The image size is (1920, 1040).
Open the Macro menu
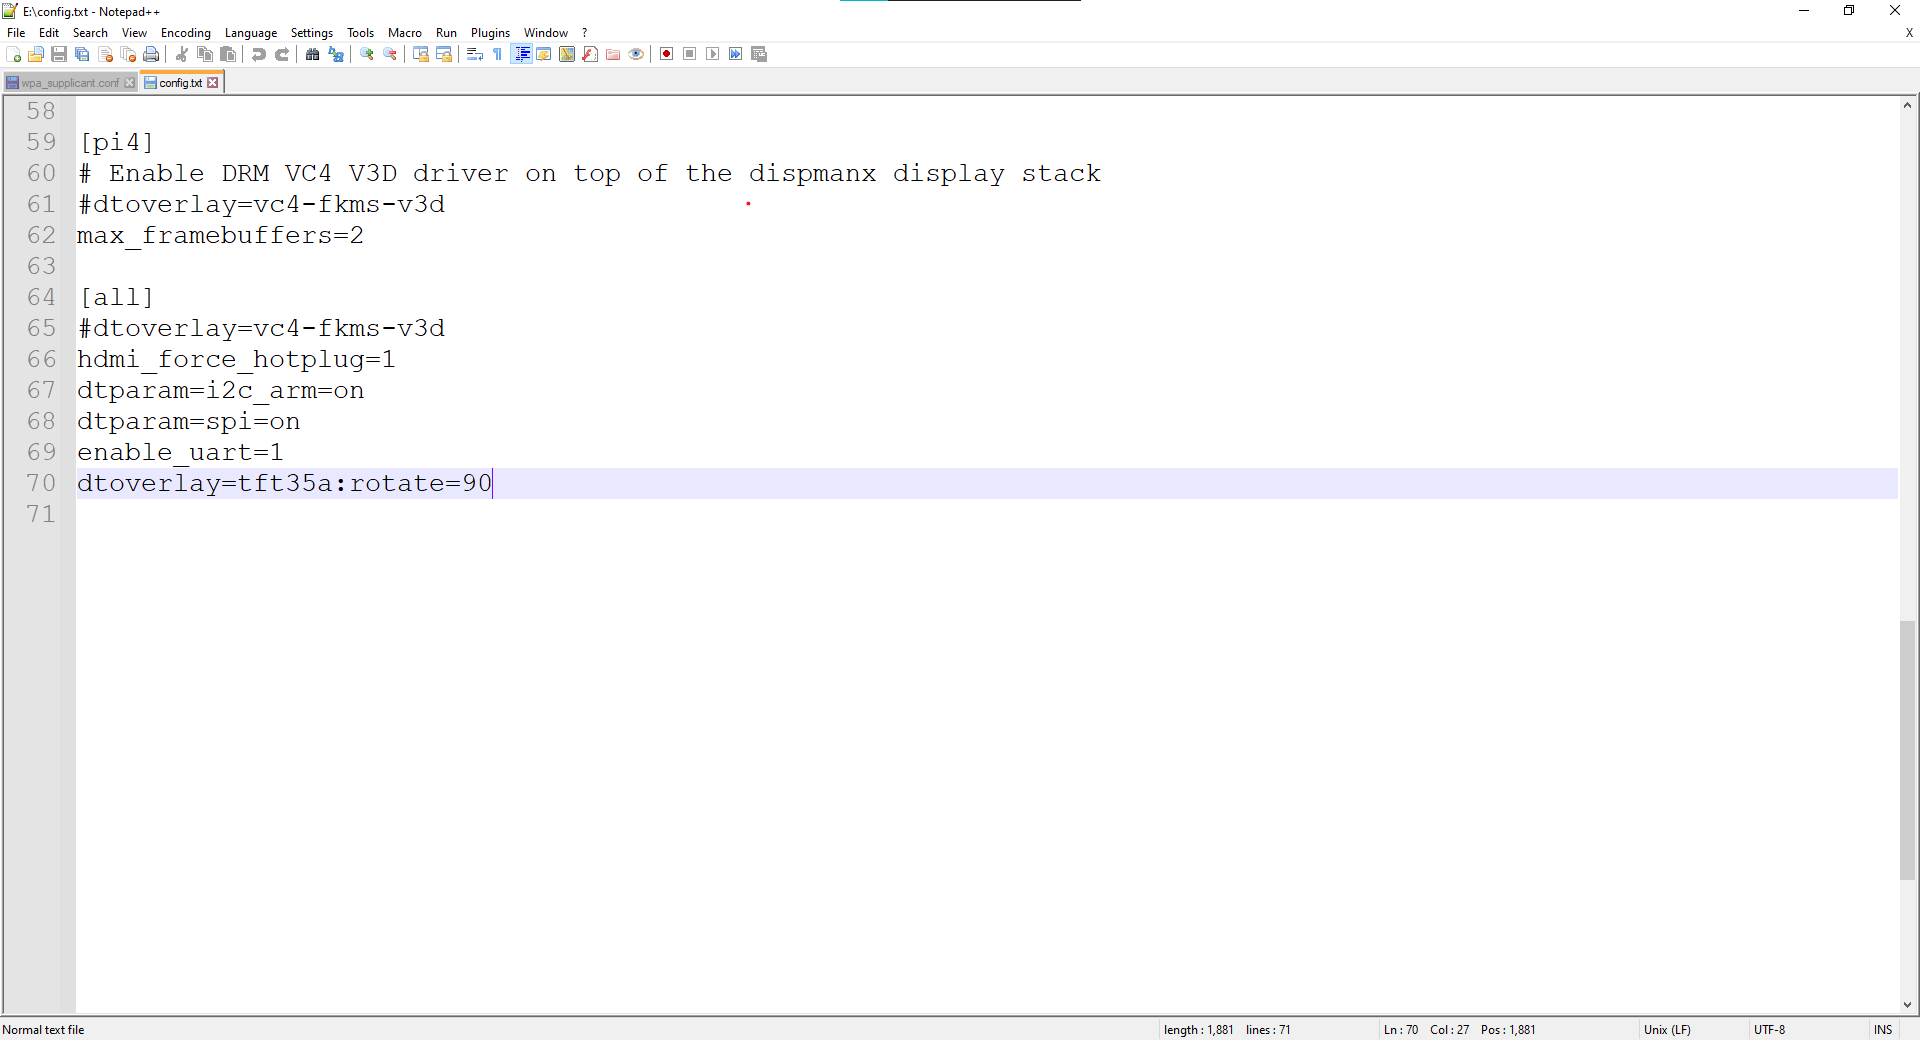point(405,33)
